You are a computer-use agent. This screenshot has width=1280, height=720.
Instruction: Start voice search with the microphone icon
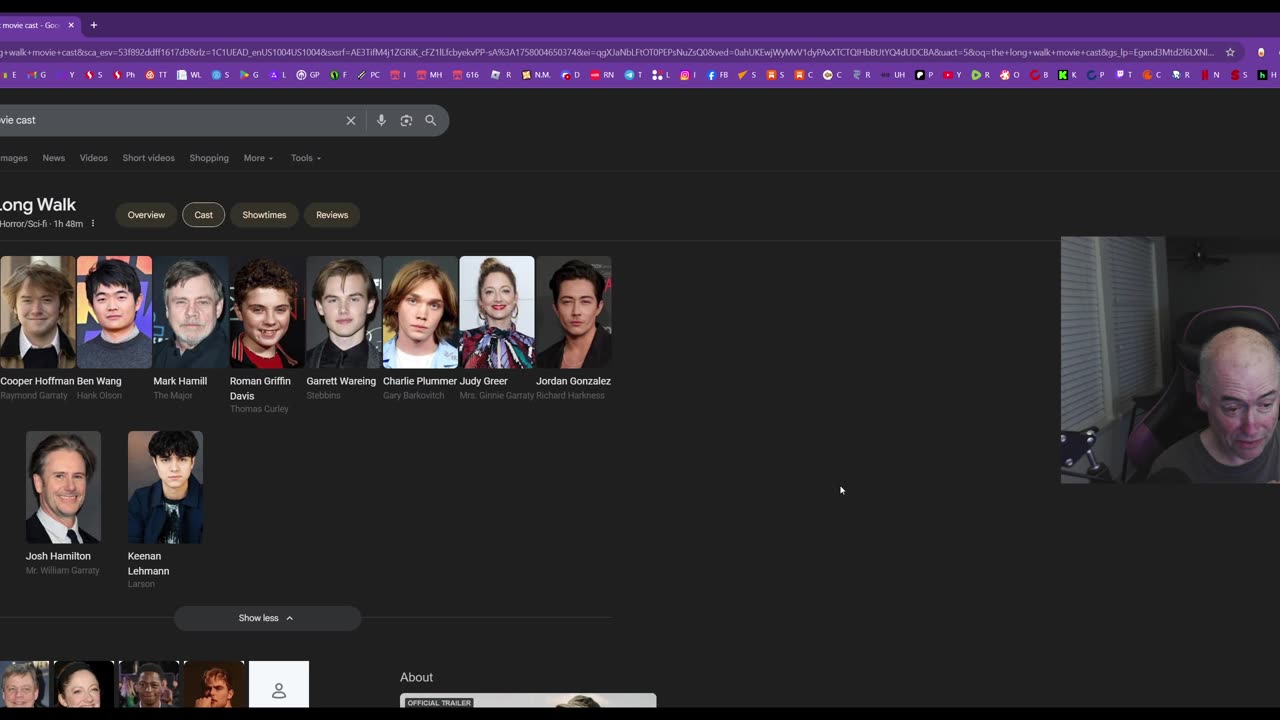[x=381, y=120]
